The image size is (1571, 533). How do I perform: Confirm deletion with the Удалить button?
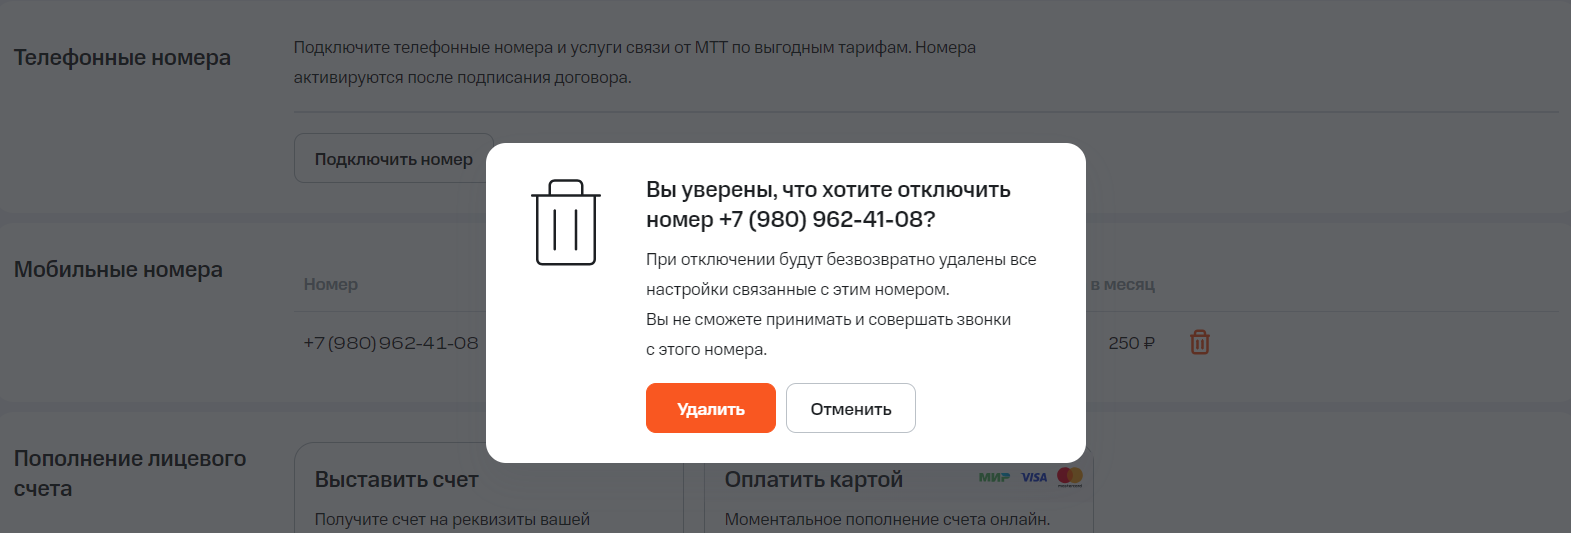pos(710,408)
